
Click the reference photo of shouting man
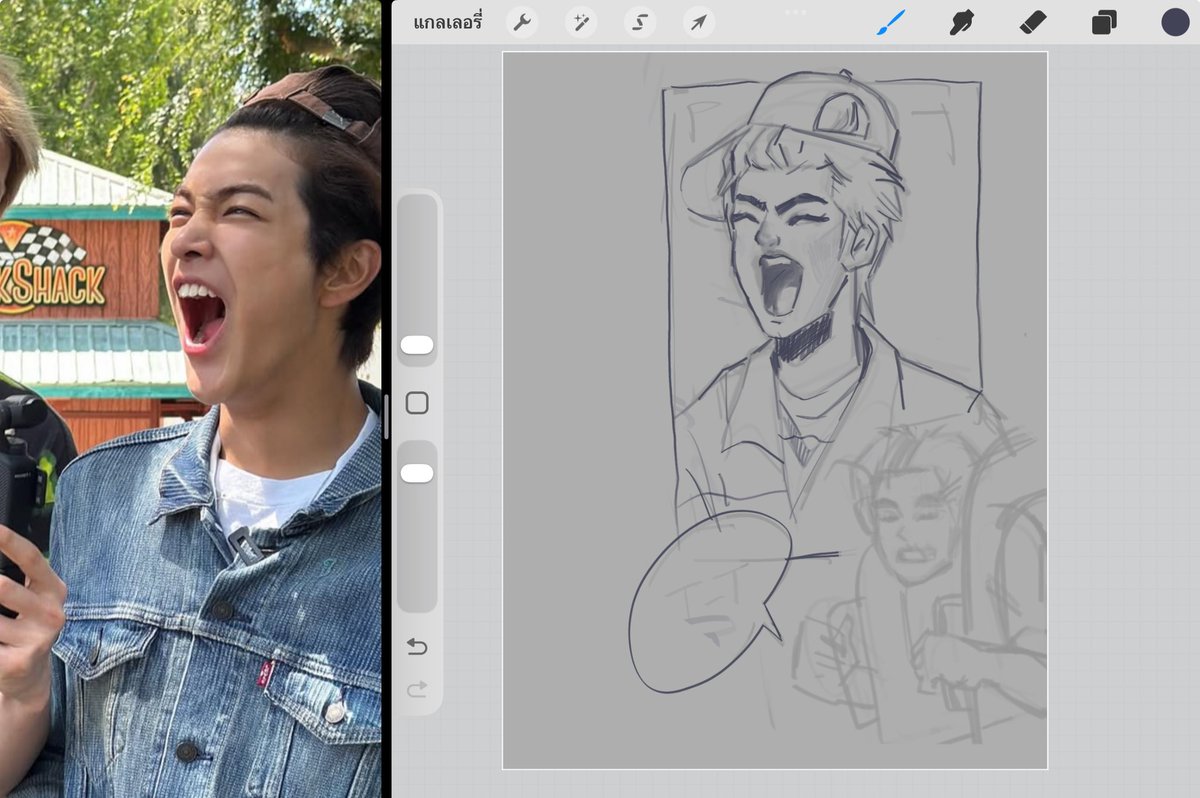[190, 399]
